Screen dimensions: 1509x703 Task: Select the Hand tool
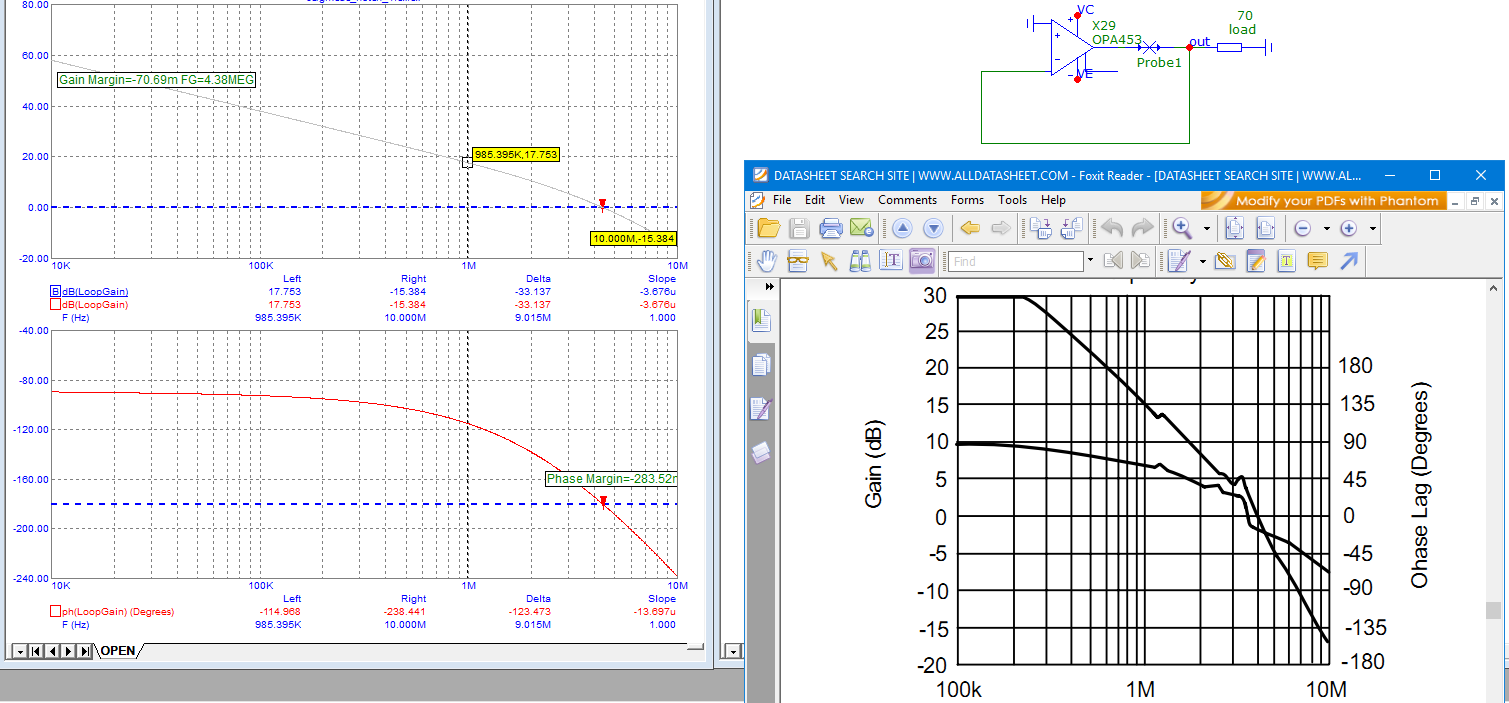(767, 261)
